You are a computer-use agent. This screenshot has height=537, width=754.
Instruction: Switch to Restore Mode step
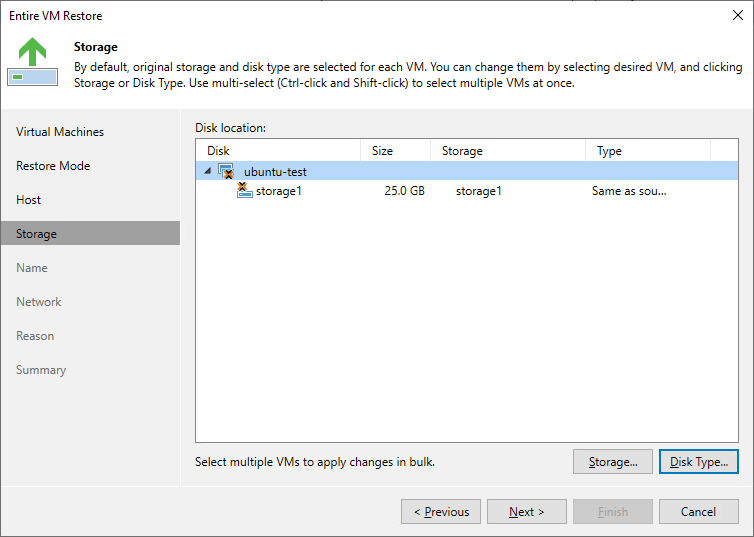point(53,166)
